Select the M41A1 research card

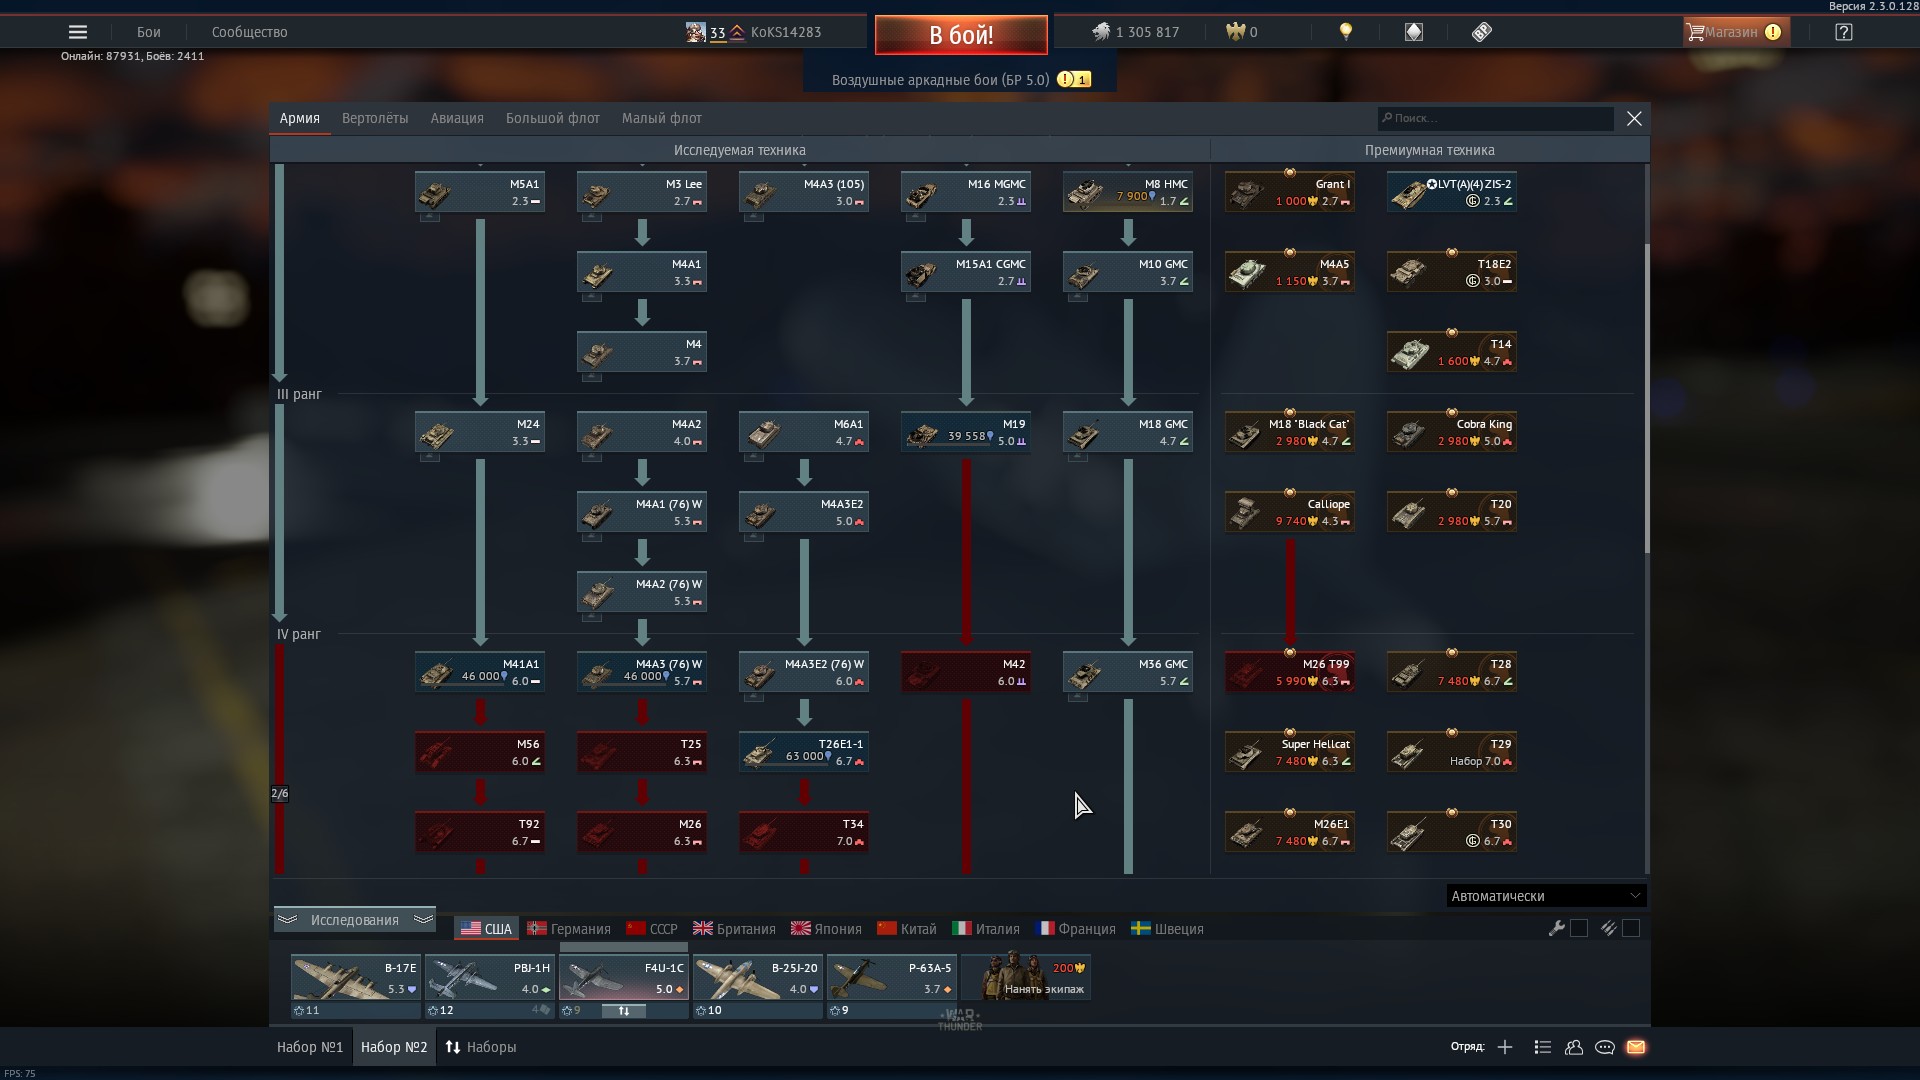[x=480, y=672]
